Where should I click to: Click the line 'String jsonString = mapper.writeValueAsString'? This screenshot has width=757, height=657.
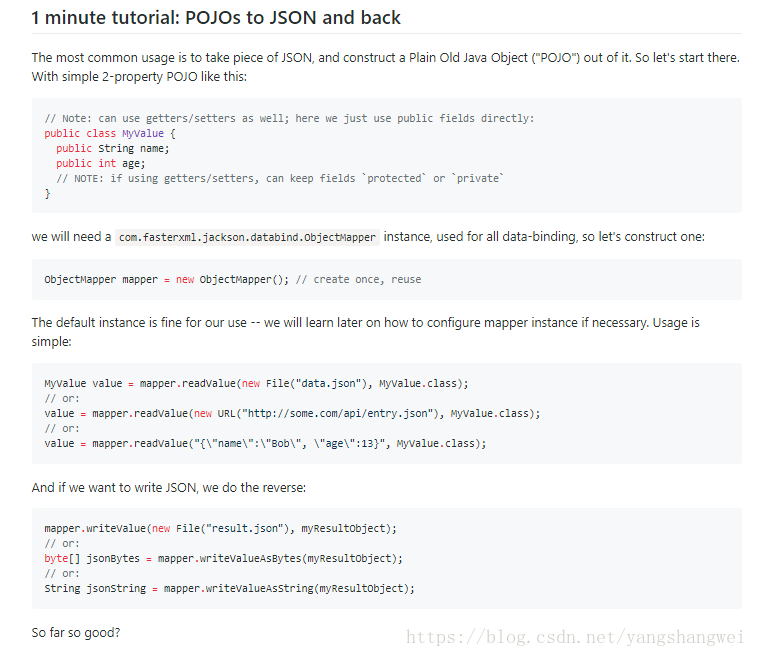(229, 588)
